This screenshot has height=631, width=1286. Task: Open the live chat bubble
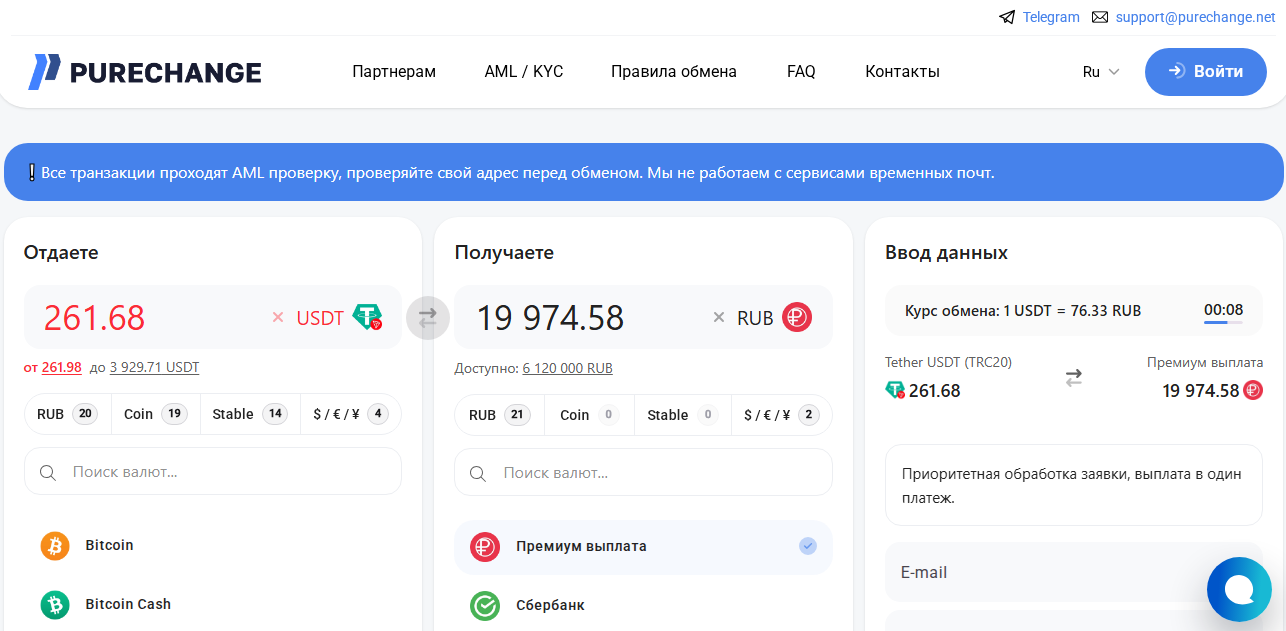coord(1238,590)
